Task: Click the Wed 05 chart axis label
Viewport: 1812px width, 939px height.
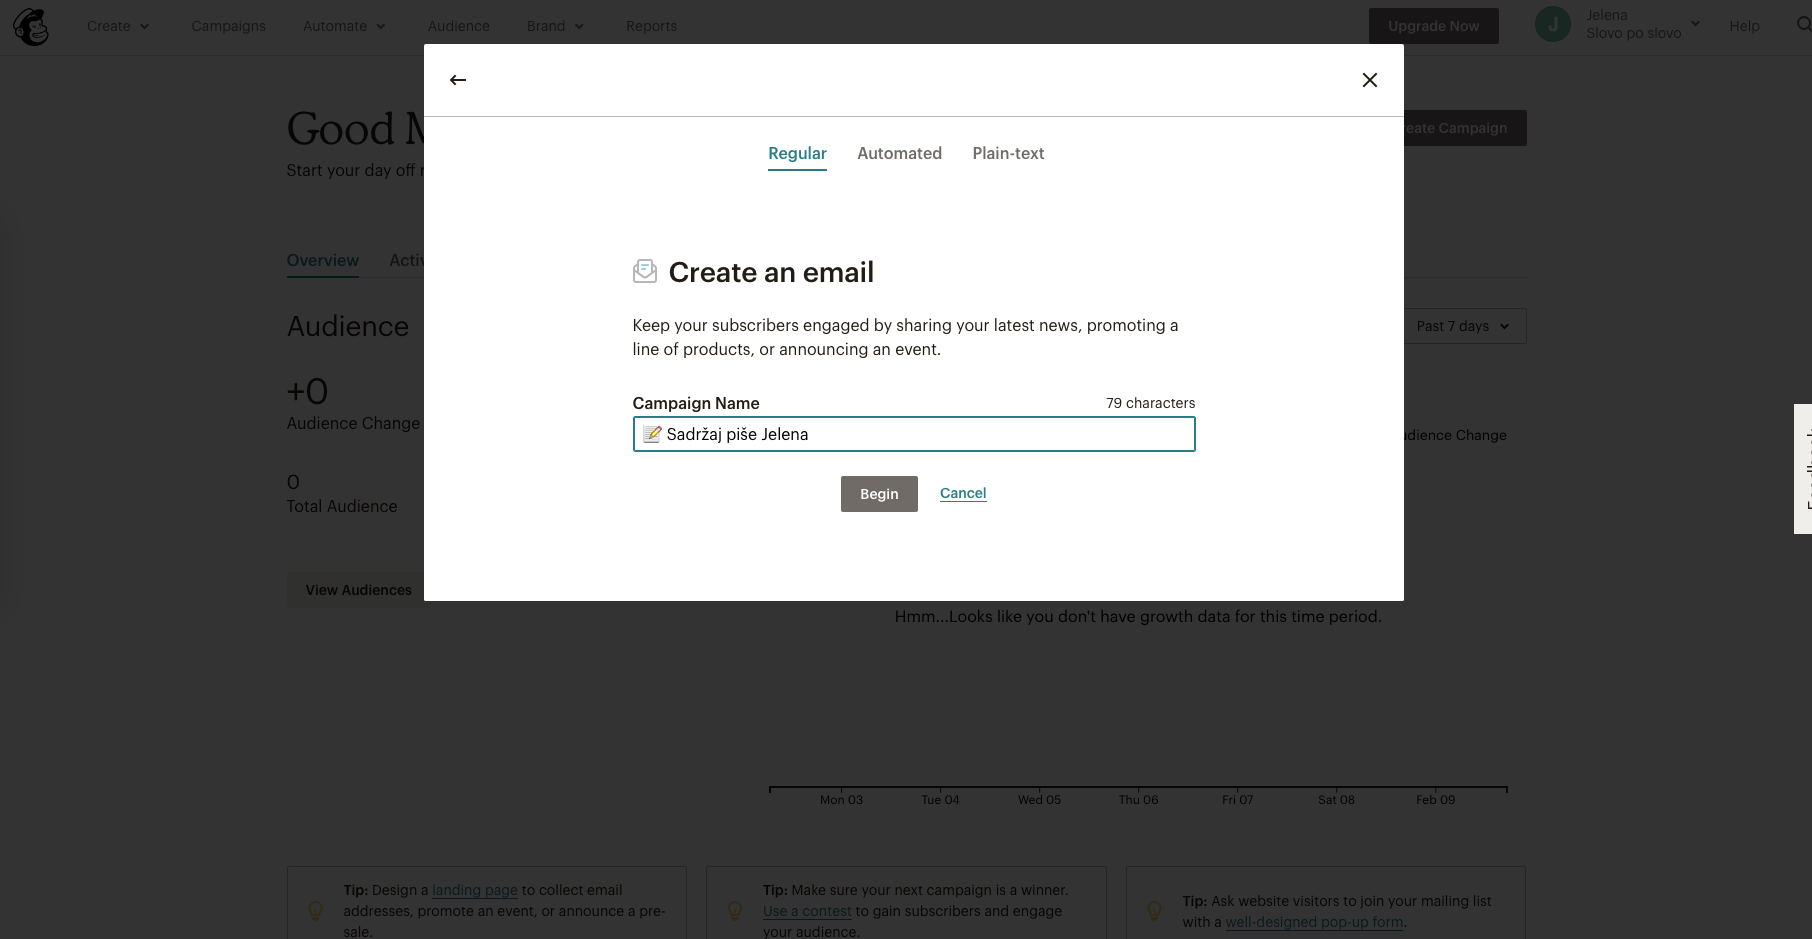Action: 1039,800
